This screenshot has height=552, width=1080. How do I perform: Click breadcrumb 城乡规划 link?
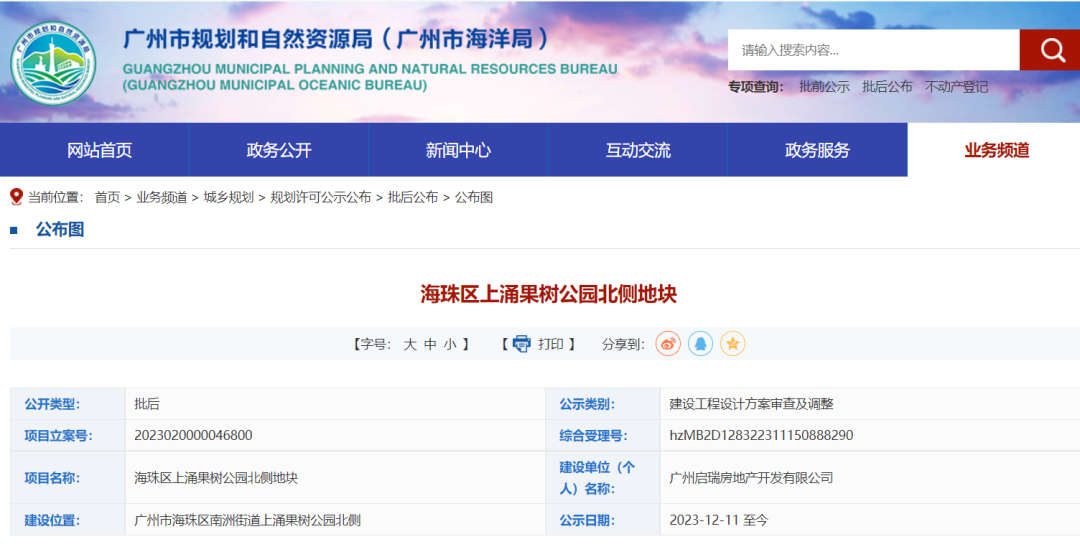point(229,197)
